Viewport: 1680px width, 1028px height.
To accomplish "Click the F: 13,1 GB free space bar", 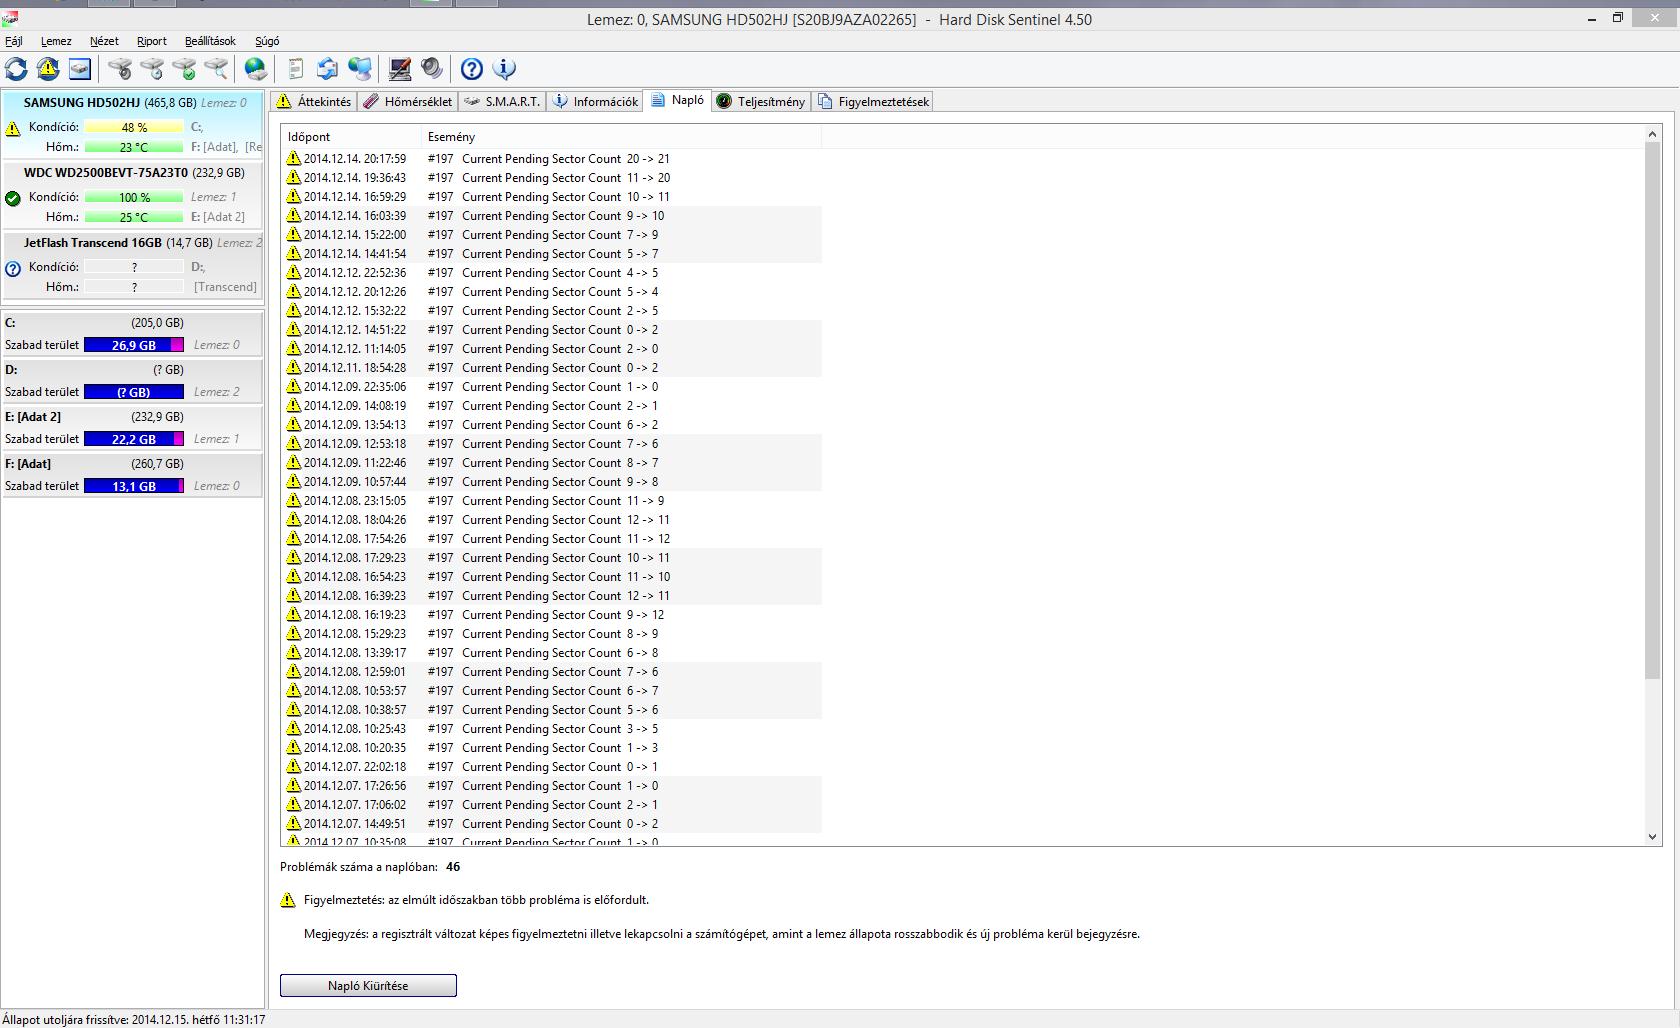I will click(x=134, y=486).
